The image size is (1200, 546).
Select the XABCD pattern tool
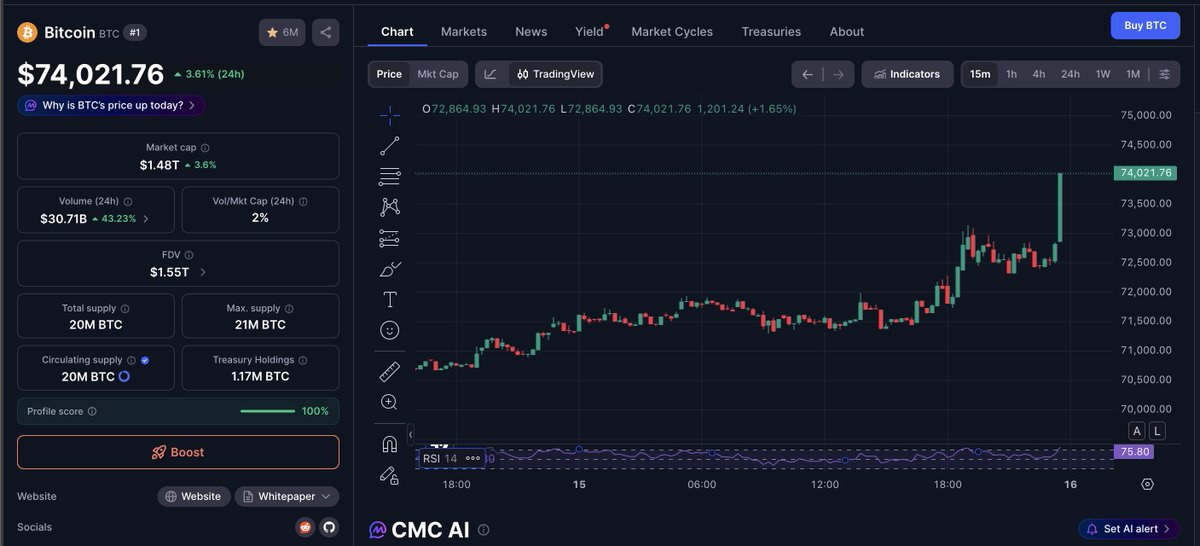(x=390, y=207)
